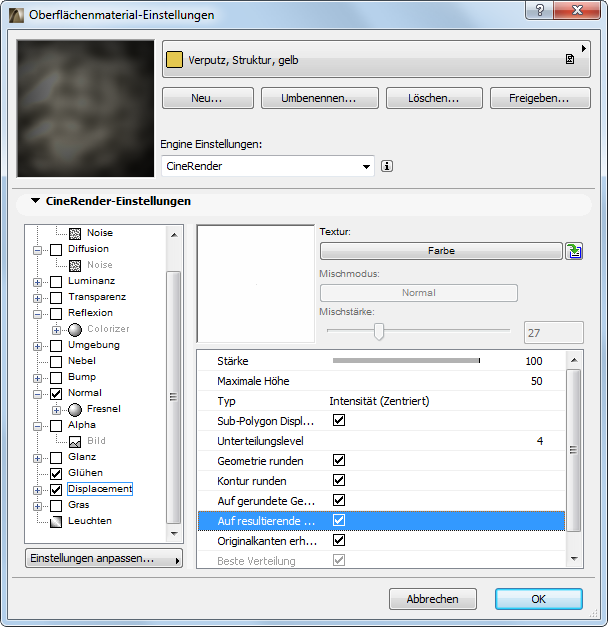Expand the Luminanz tree node
608x627 pixels.
[x=38, y=282]
